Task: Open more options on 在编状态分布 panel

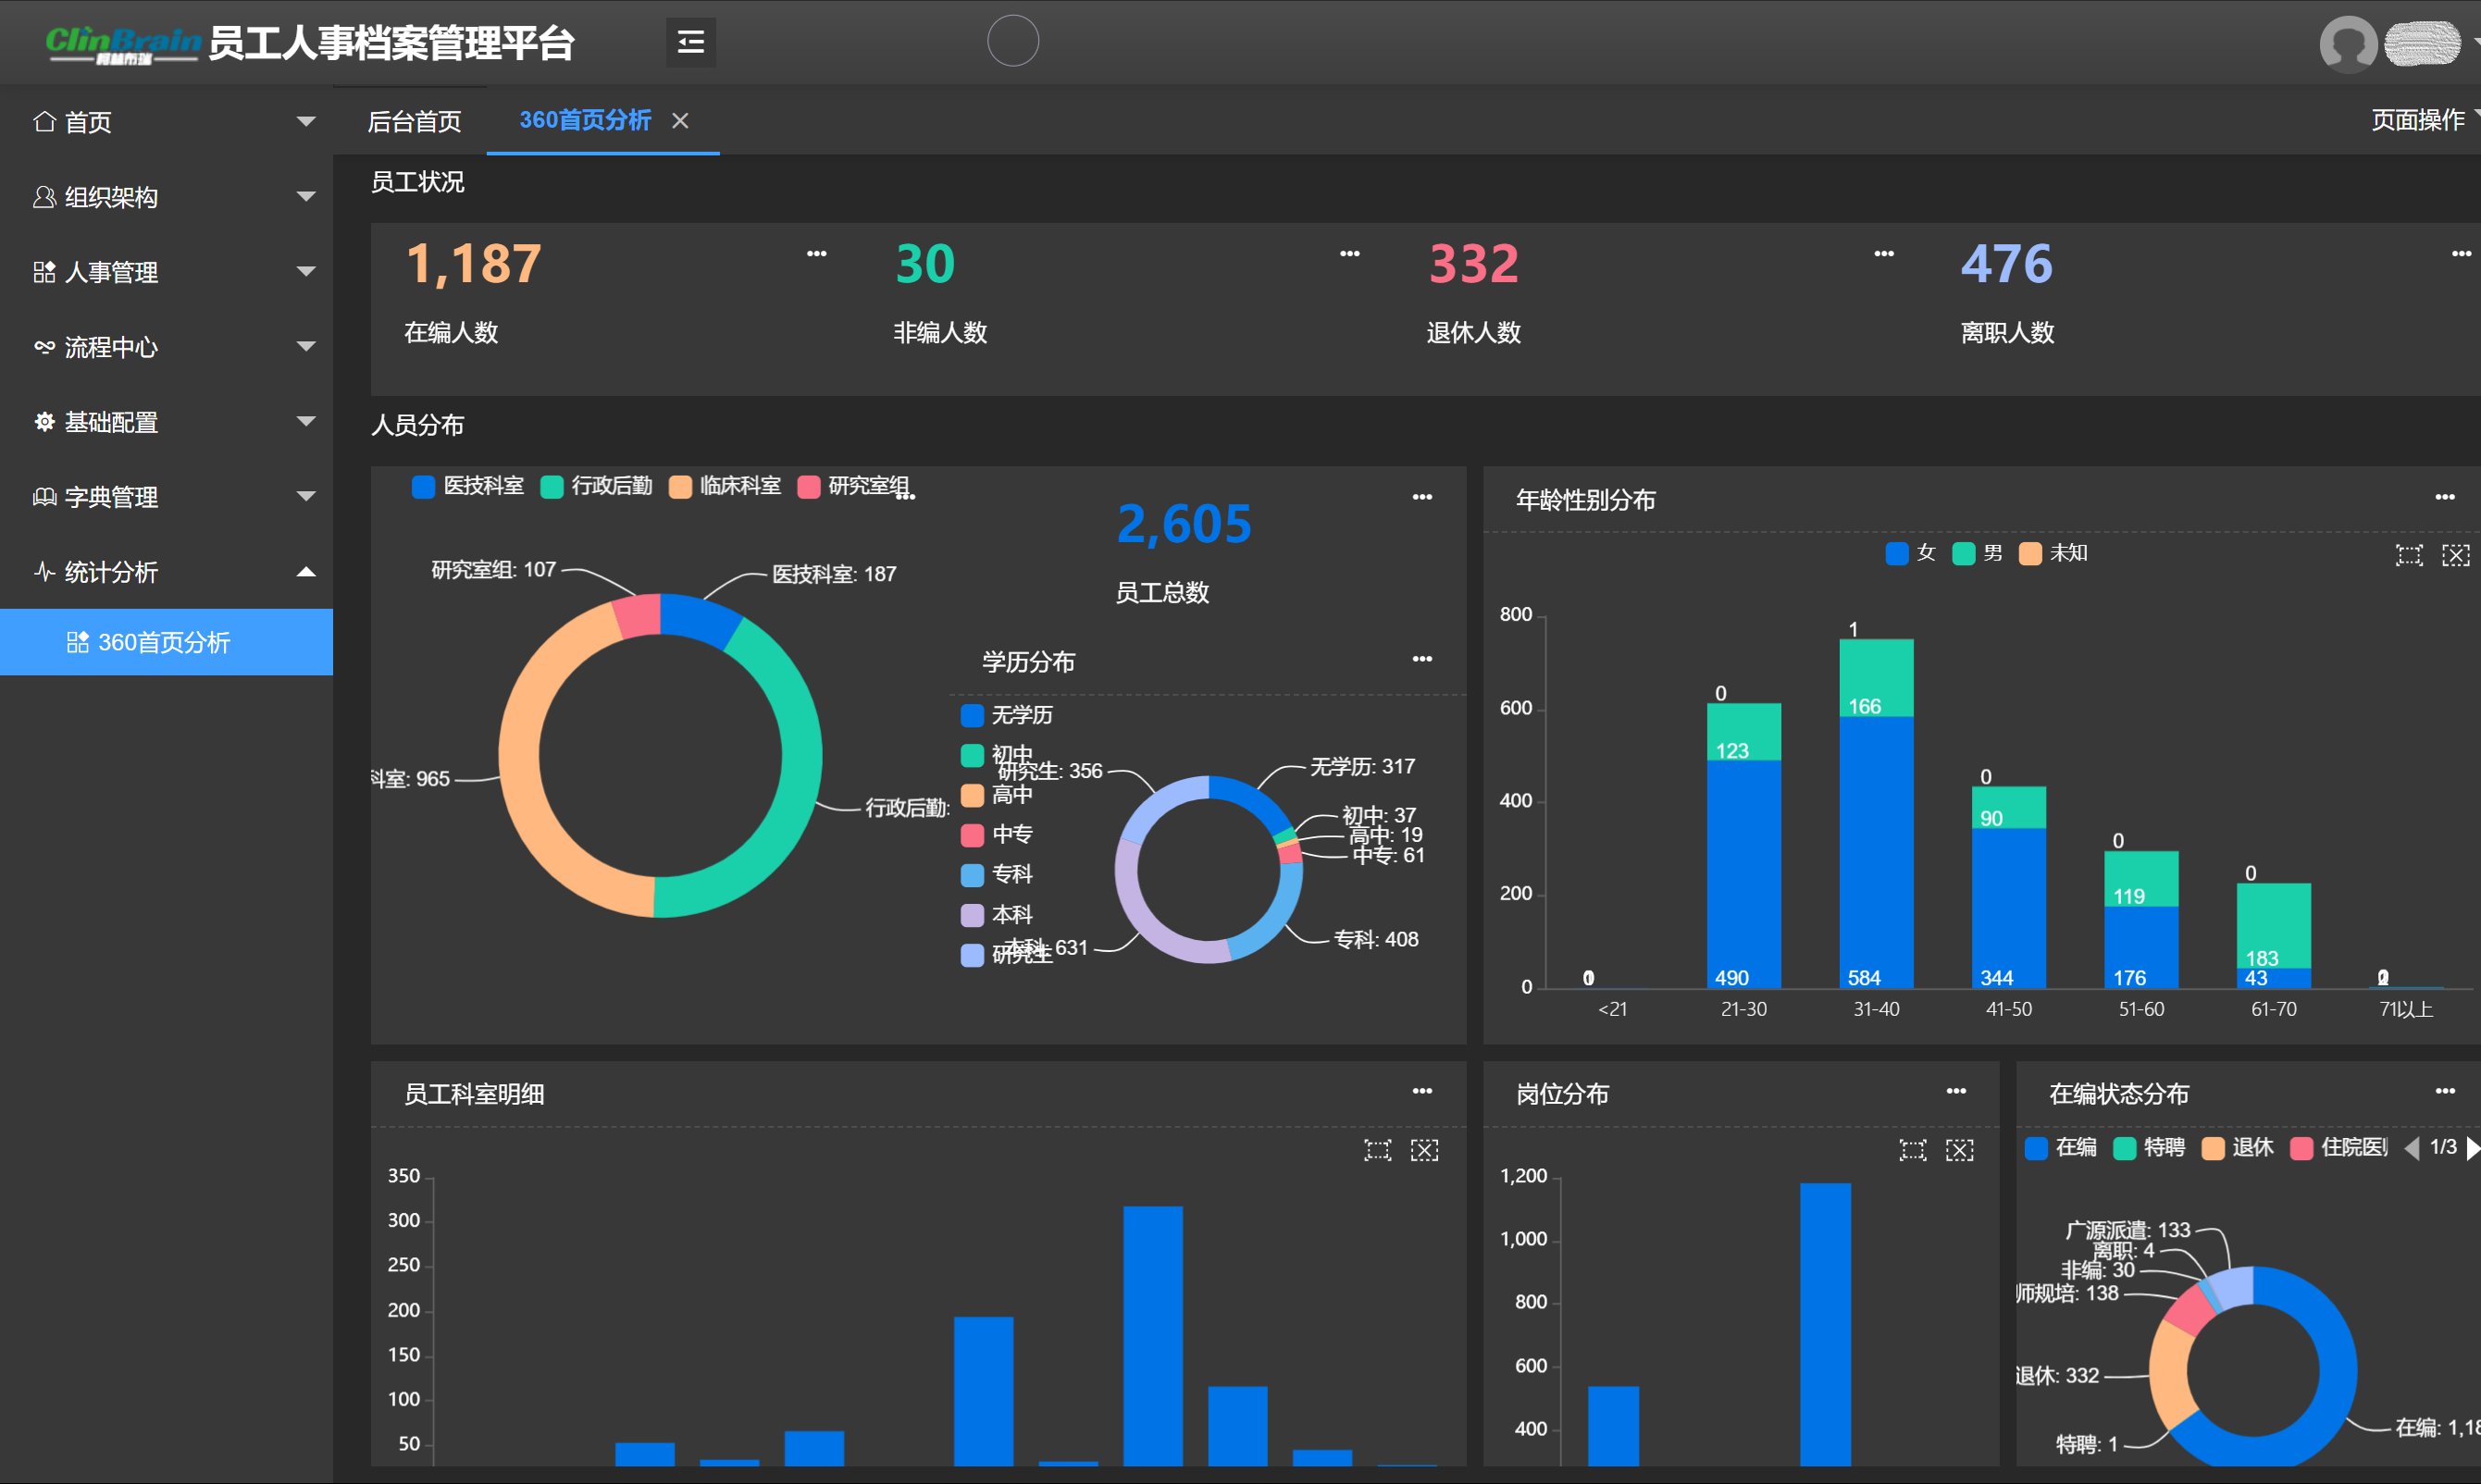Action: click(2444, 1090)
